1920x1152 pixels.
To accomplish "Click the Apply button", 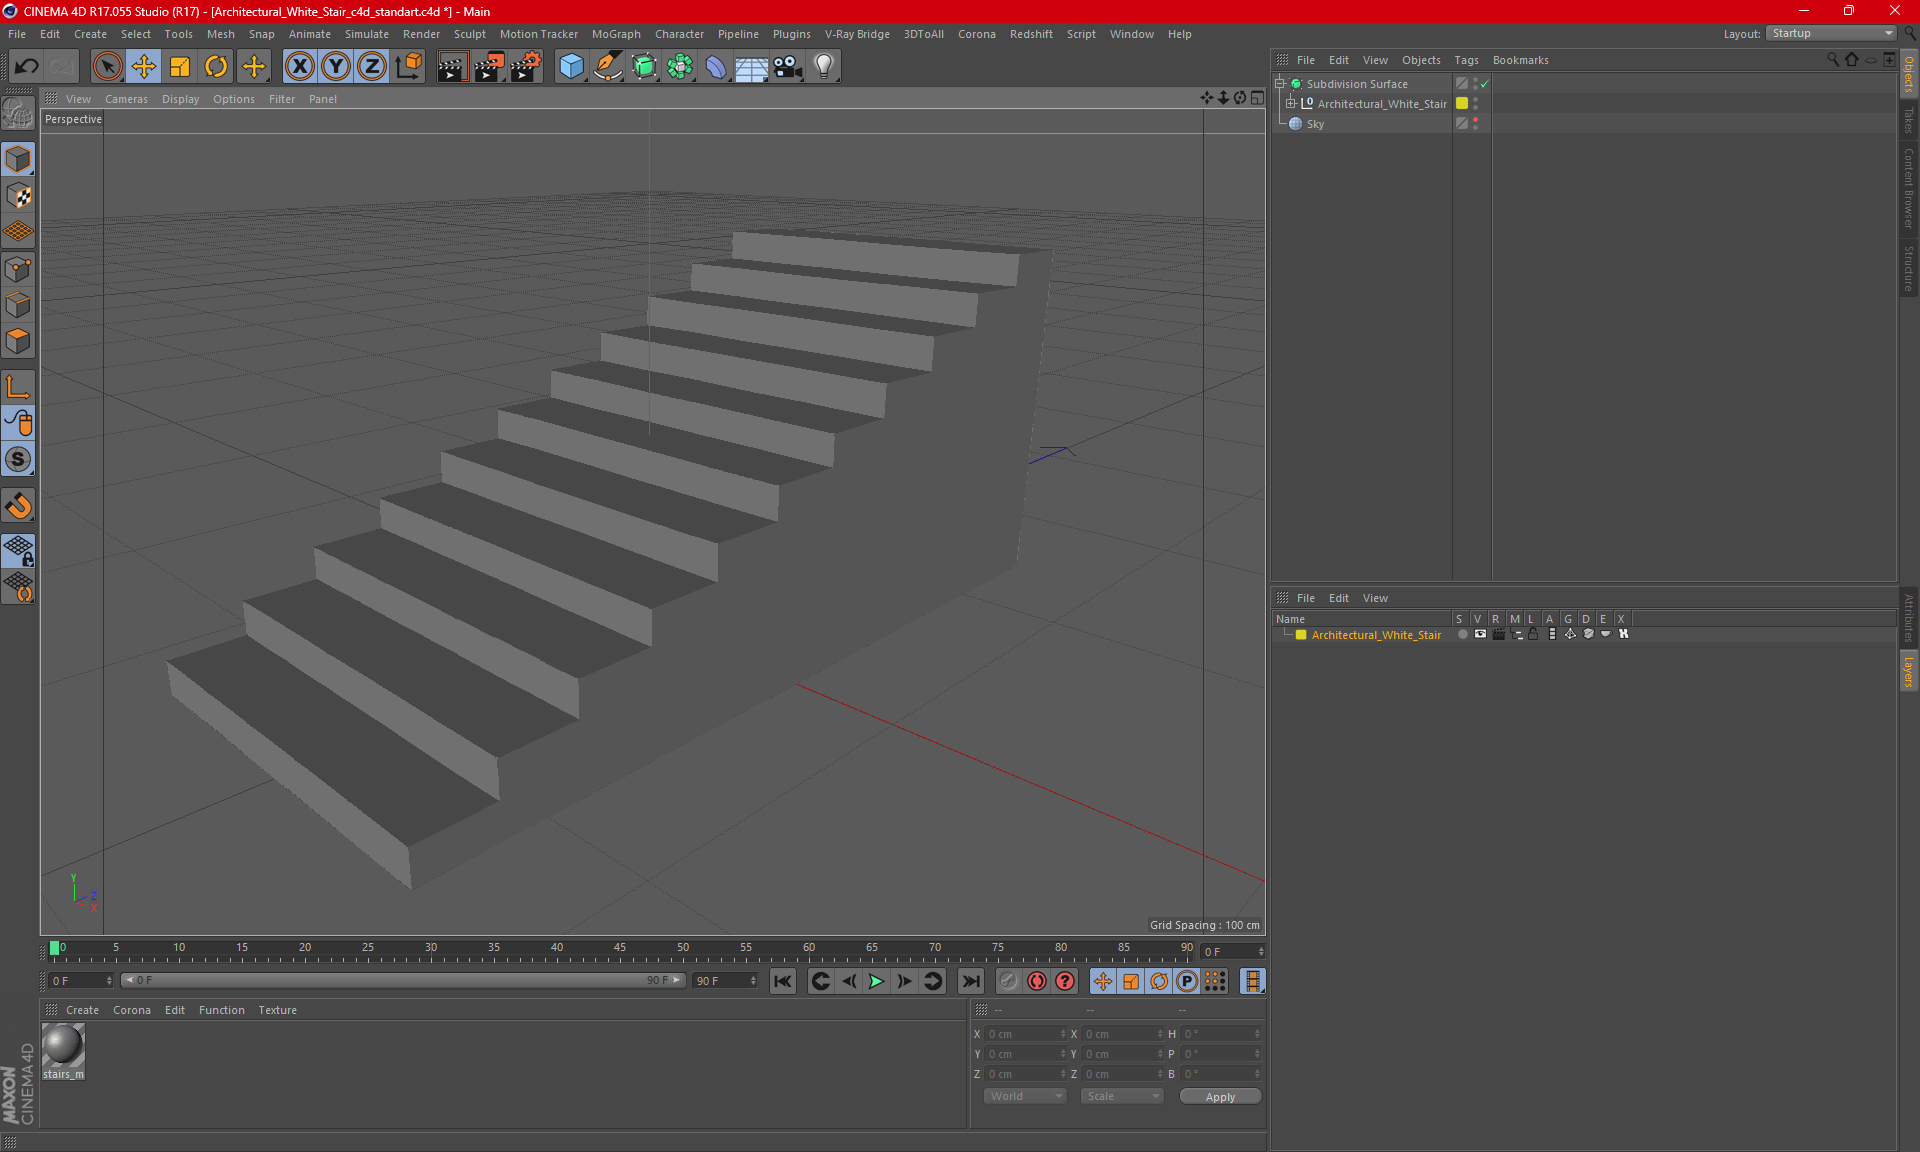I will pyautogui.click(x=1220, y=1097).
